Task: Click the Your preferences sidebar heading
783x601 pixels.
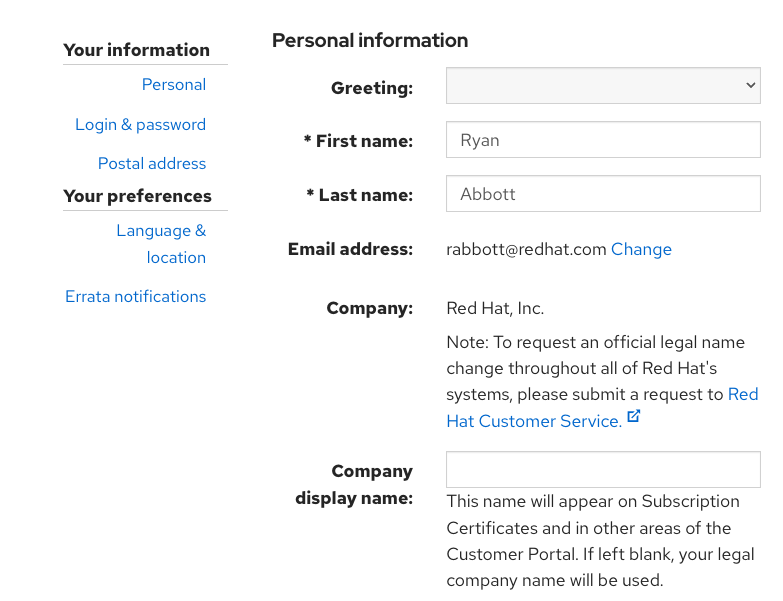Action: (x=137, y=196)
